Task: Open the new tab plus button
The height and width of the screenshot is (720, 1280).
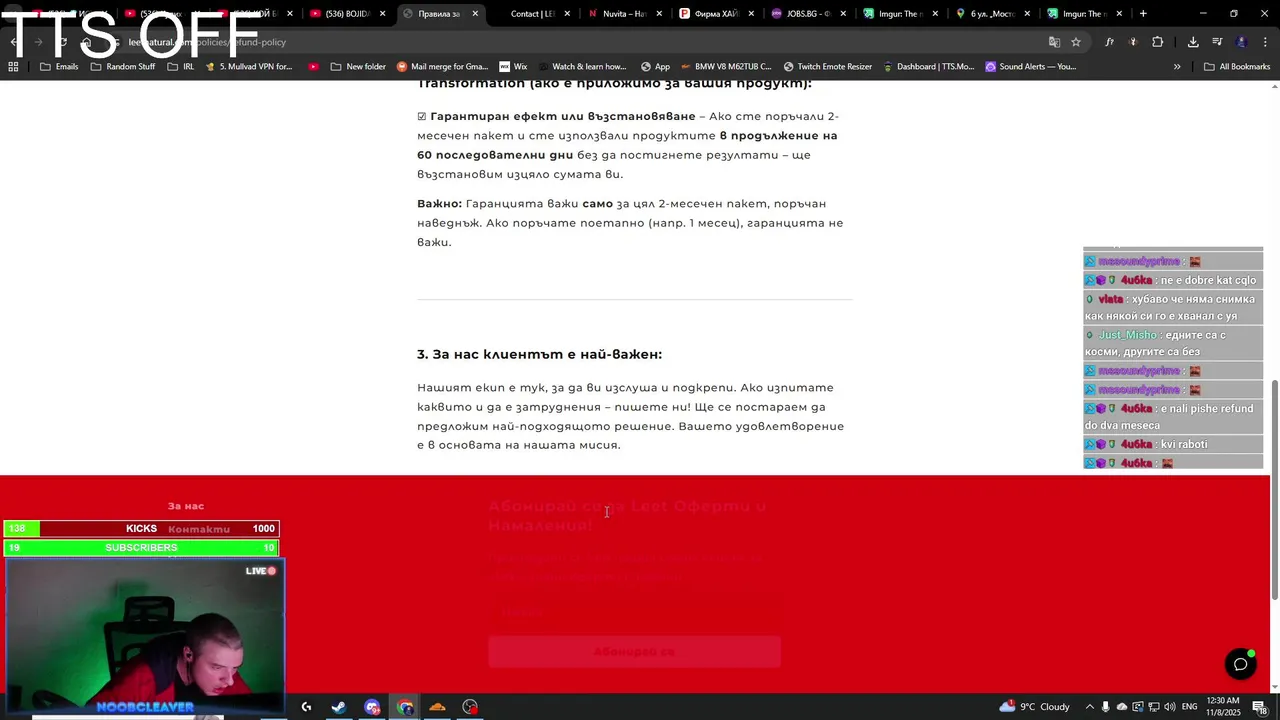Action: pos(1143,14)
